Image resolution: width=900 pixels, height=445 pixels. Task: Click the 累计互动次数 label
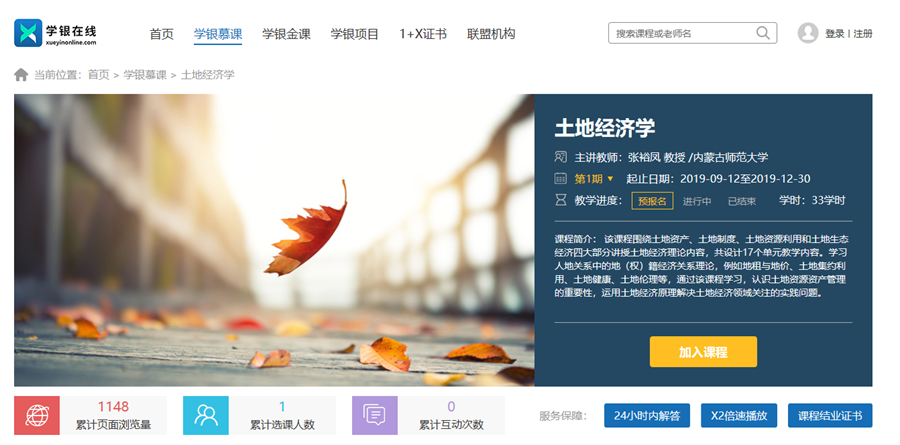point(451,425)
